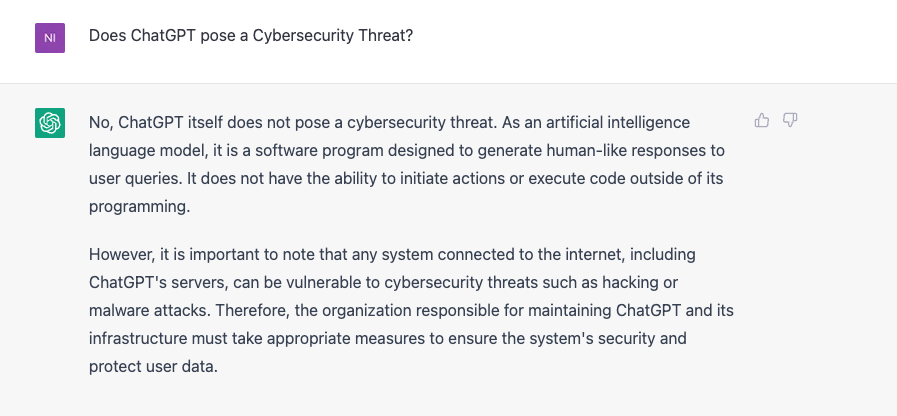Click the question 'Does ChatGPT pose a Cybersecurity Threat?'
The width and height of the screenshot is (897, 416).
(x=251, y=36)
